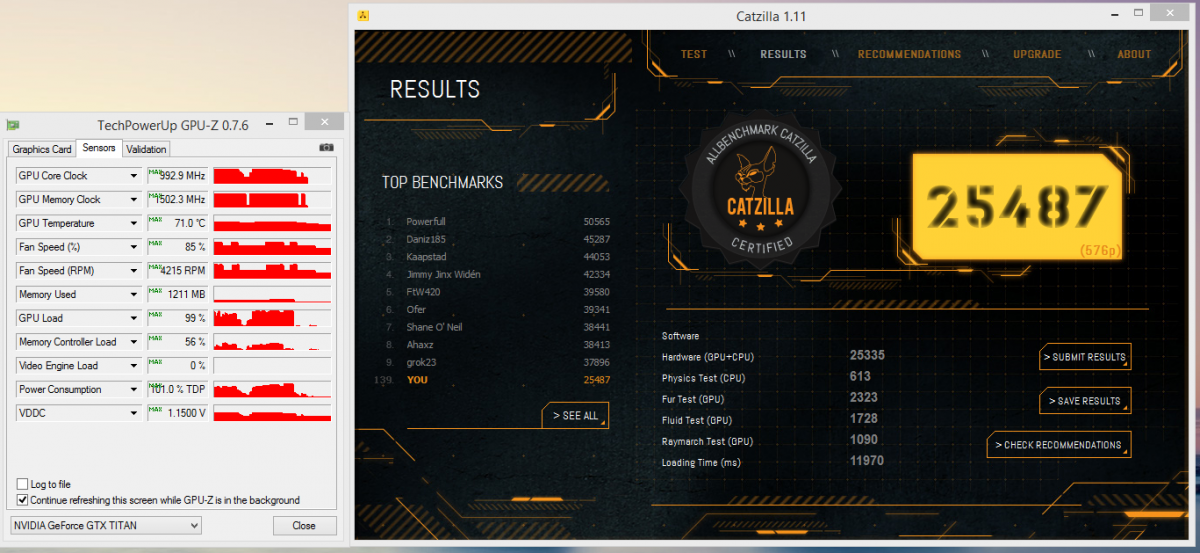The height and width of the screenshot is (553, 1200).
Task: Open the ABOUT section in Catzilla
Action: pyautogui.click(x=1134, y=54)
